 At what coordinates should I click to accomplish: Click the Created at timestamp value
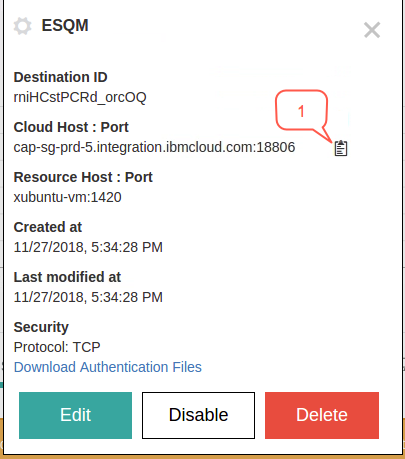pyautogui.click(x=88, y=247)
